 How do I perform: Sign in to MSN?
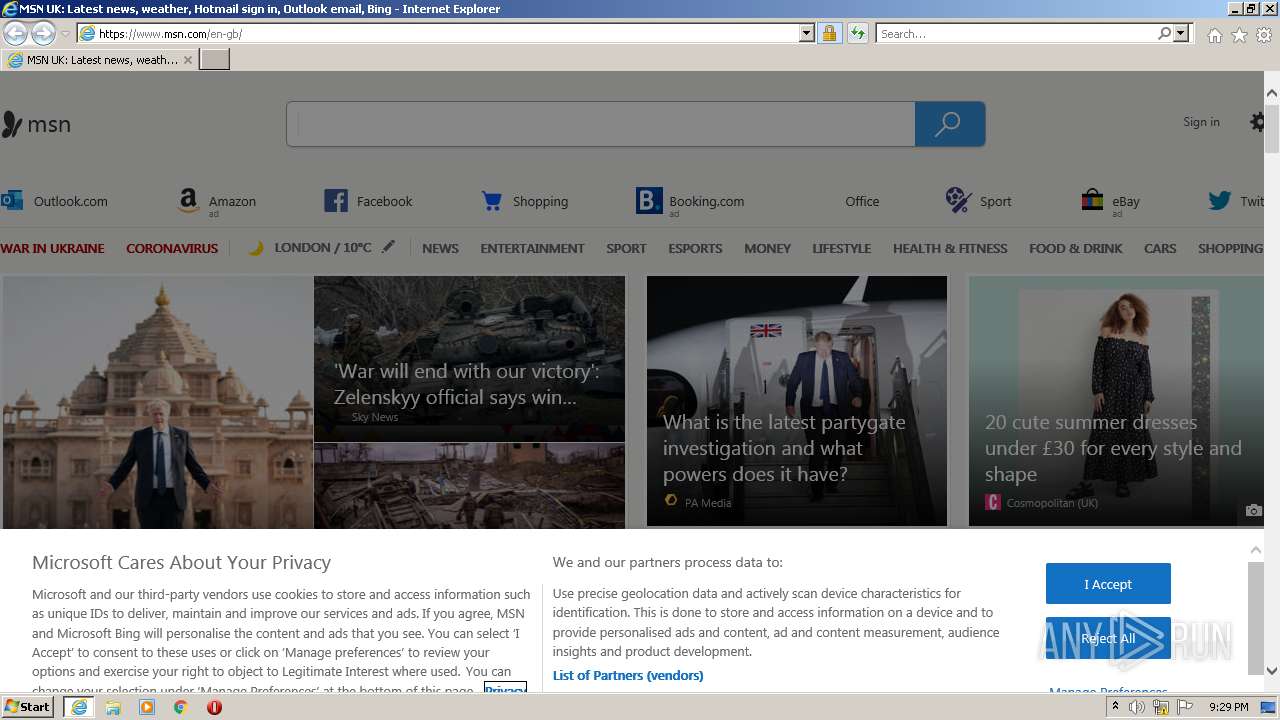click(1201, 122)
